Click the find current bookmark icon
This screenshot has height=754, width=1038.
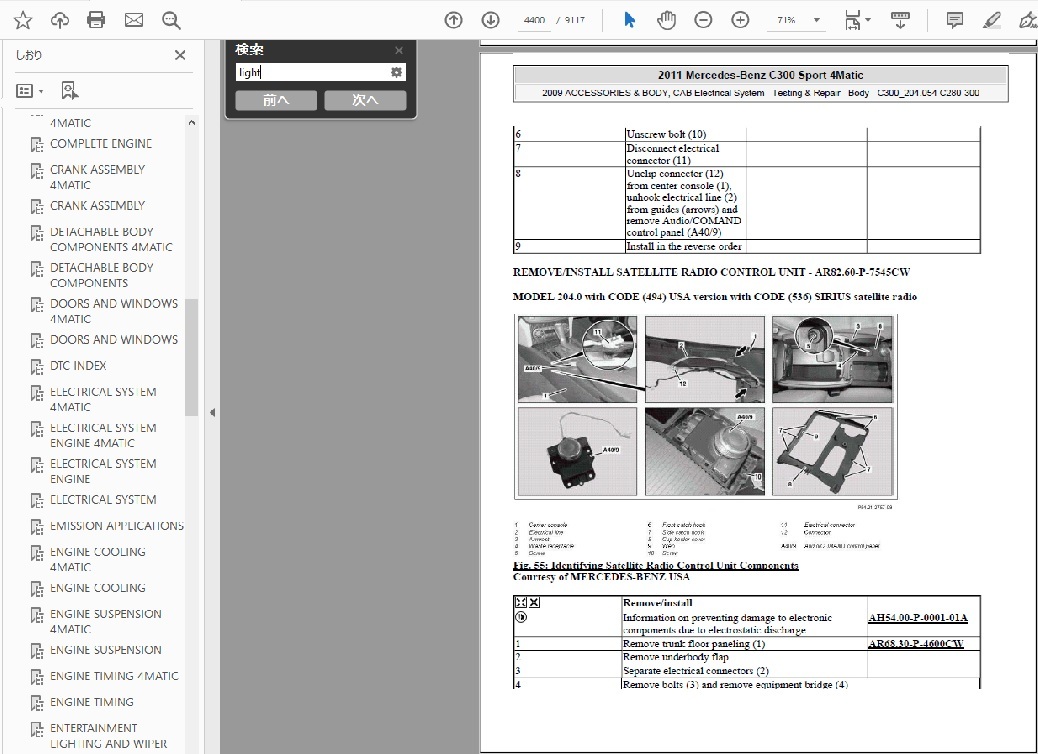[70, 91]
